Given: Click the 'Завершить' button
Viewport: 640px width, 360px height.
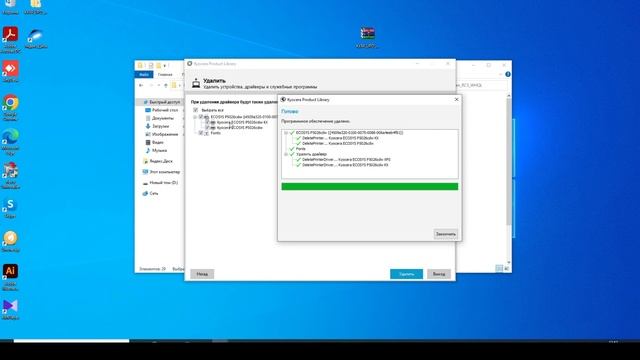Looking at the screenshot, I should (x=445, y=234).
